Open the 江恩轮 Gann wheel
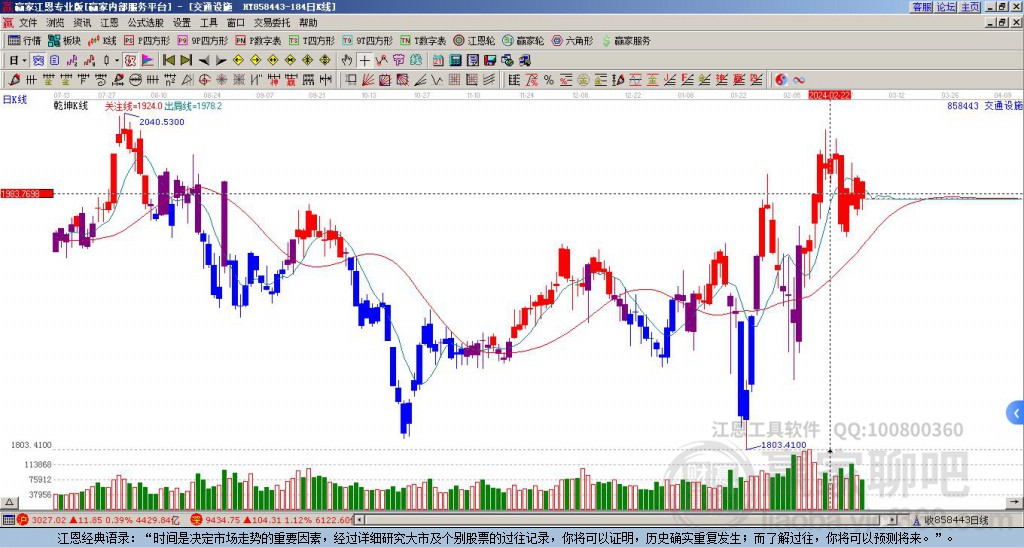This screenshot has height=548, width=1024. [x=474, y=40]
